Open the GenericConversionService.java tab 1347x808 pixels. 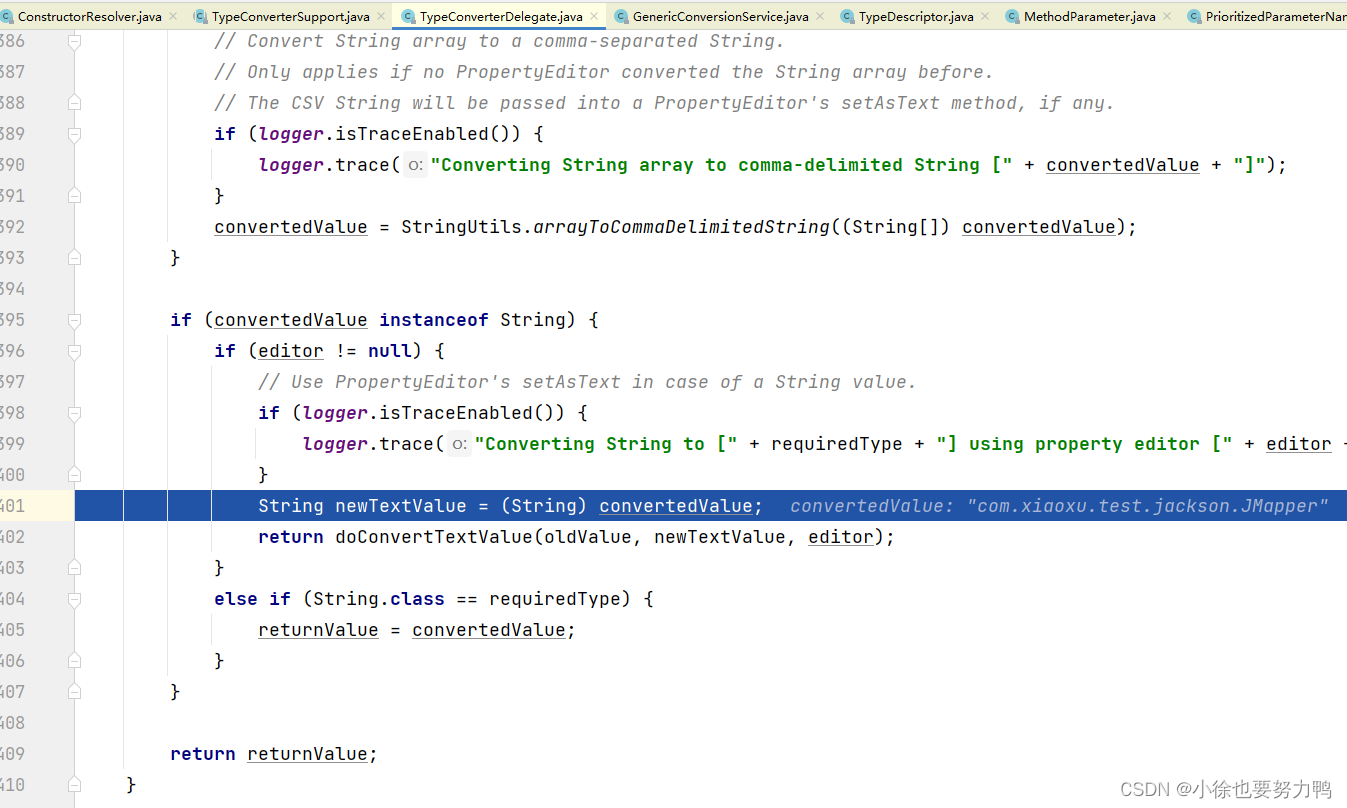pyautogui.click(x=721, y=17)
